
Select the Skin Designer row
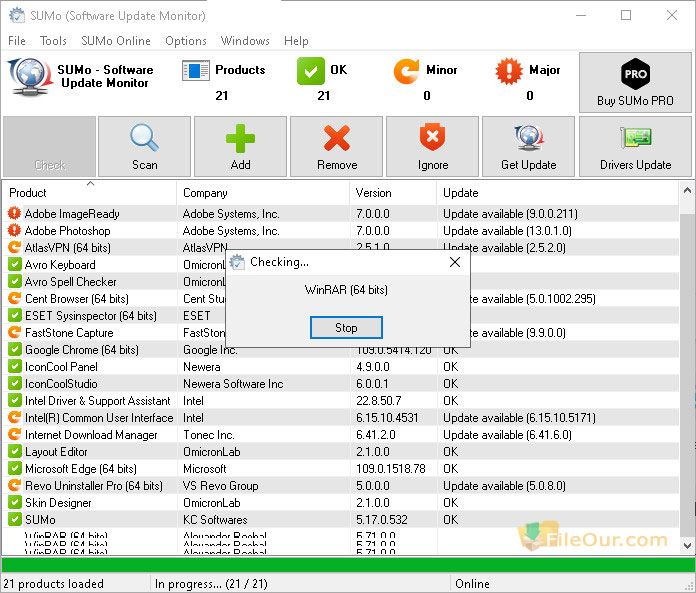coord(341,502)
